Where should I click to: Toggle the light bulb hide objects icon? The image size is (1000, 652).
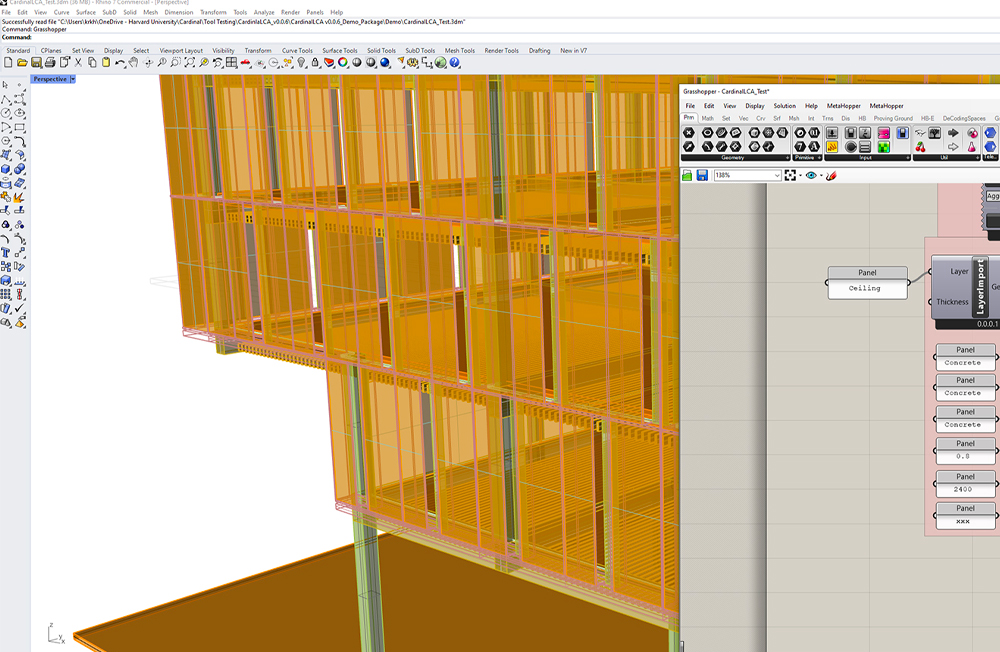click(x=301, y=63)
